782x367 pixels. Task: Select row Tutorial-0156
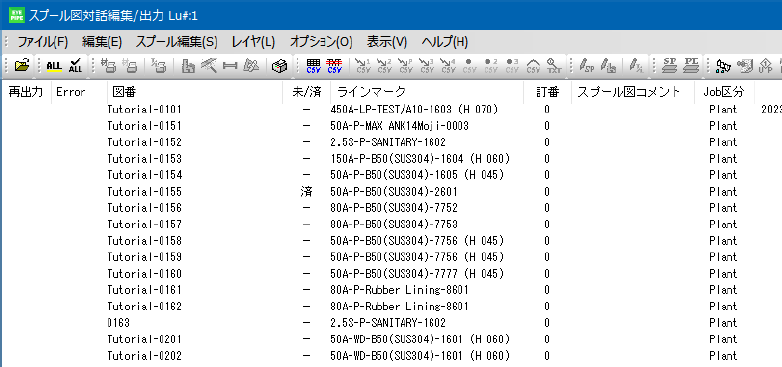391,208
